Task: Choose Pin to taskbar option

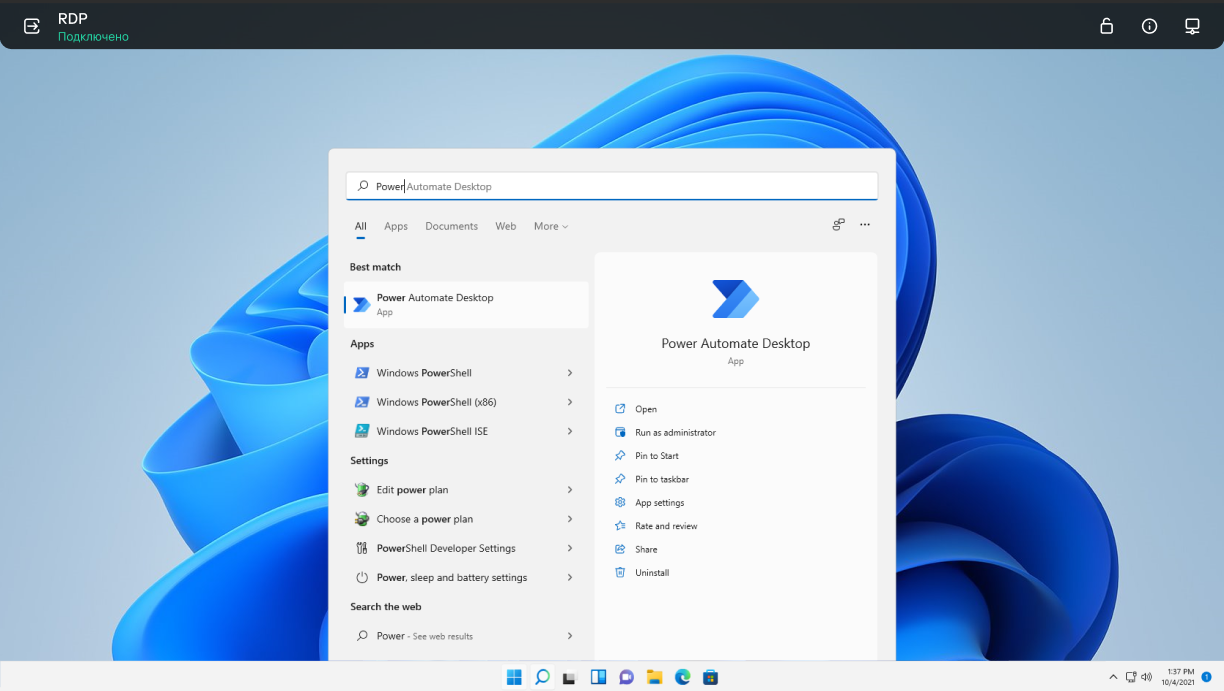Action: [661, 480]
